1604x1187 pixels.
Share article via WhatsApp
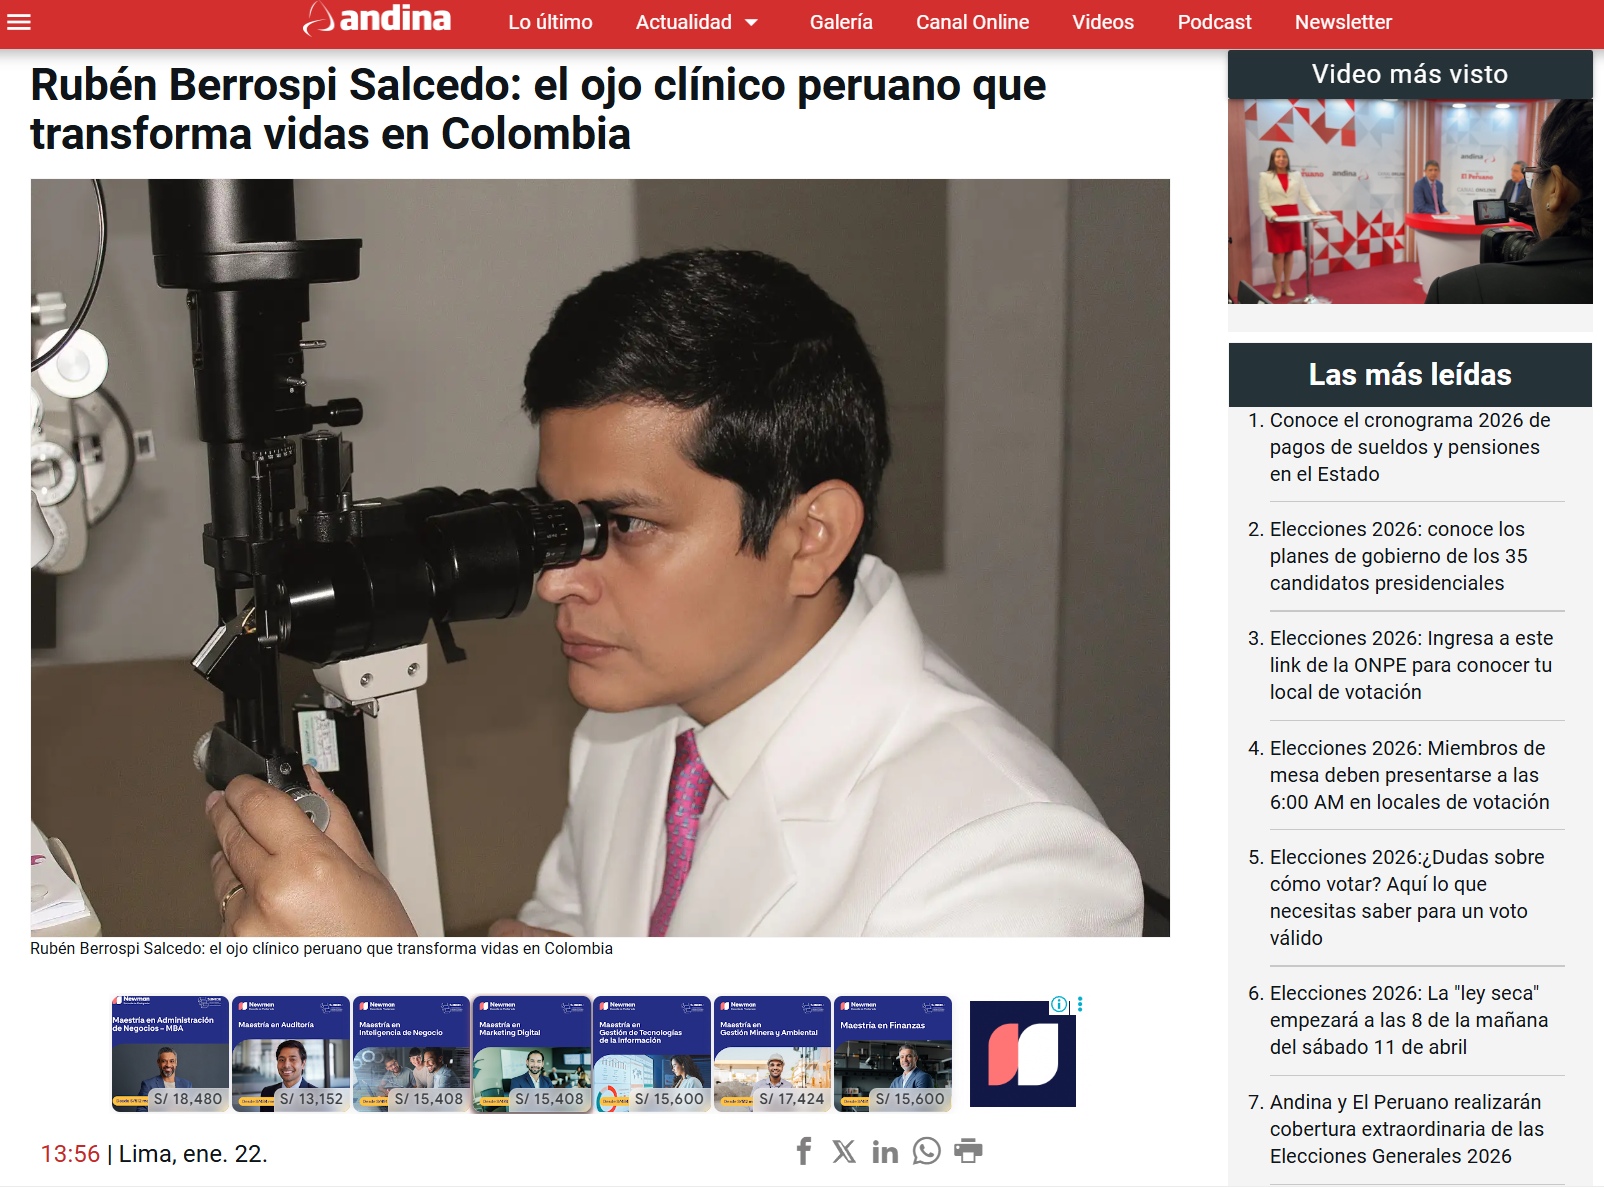[927, 1151]
